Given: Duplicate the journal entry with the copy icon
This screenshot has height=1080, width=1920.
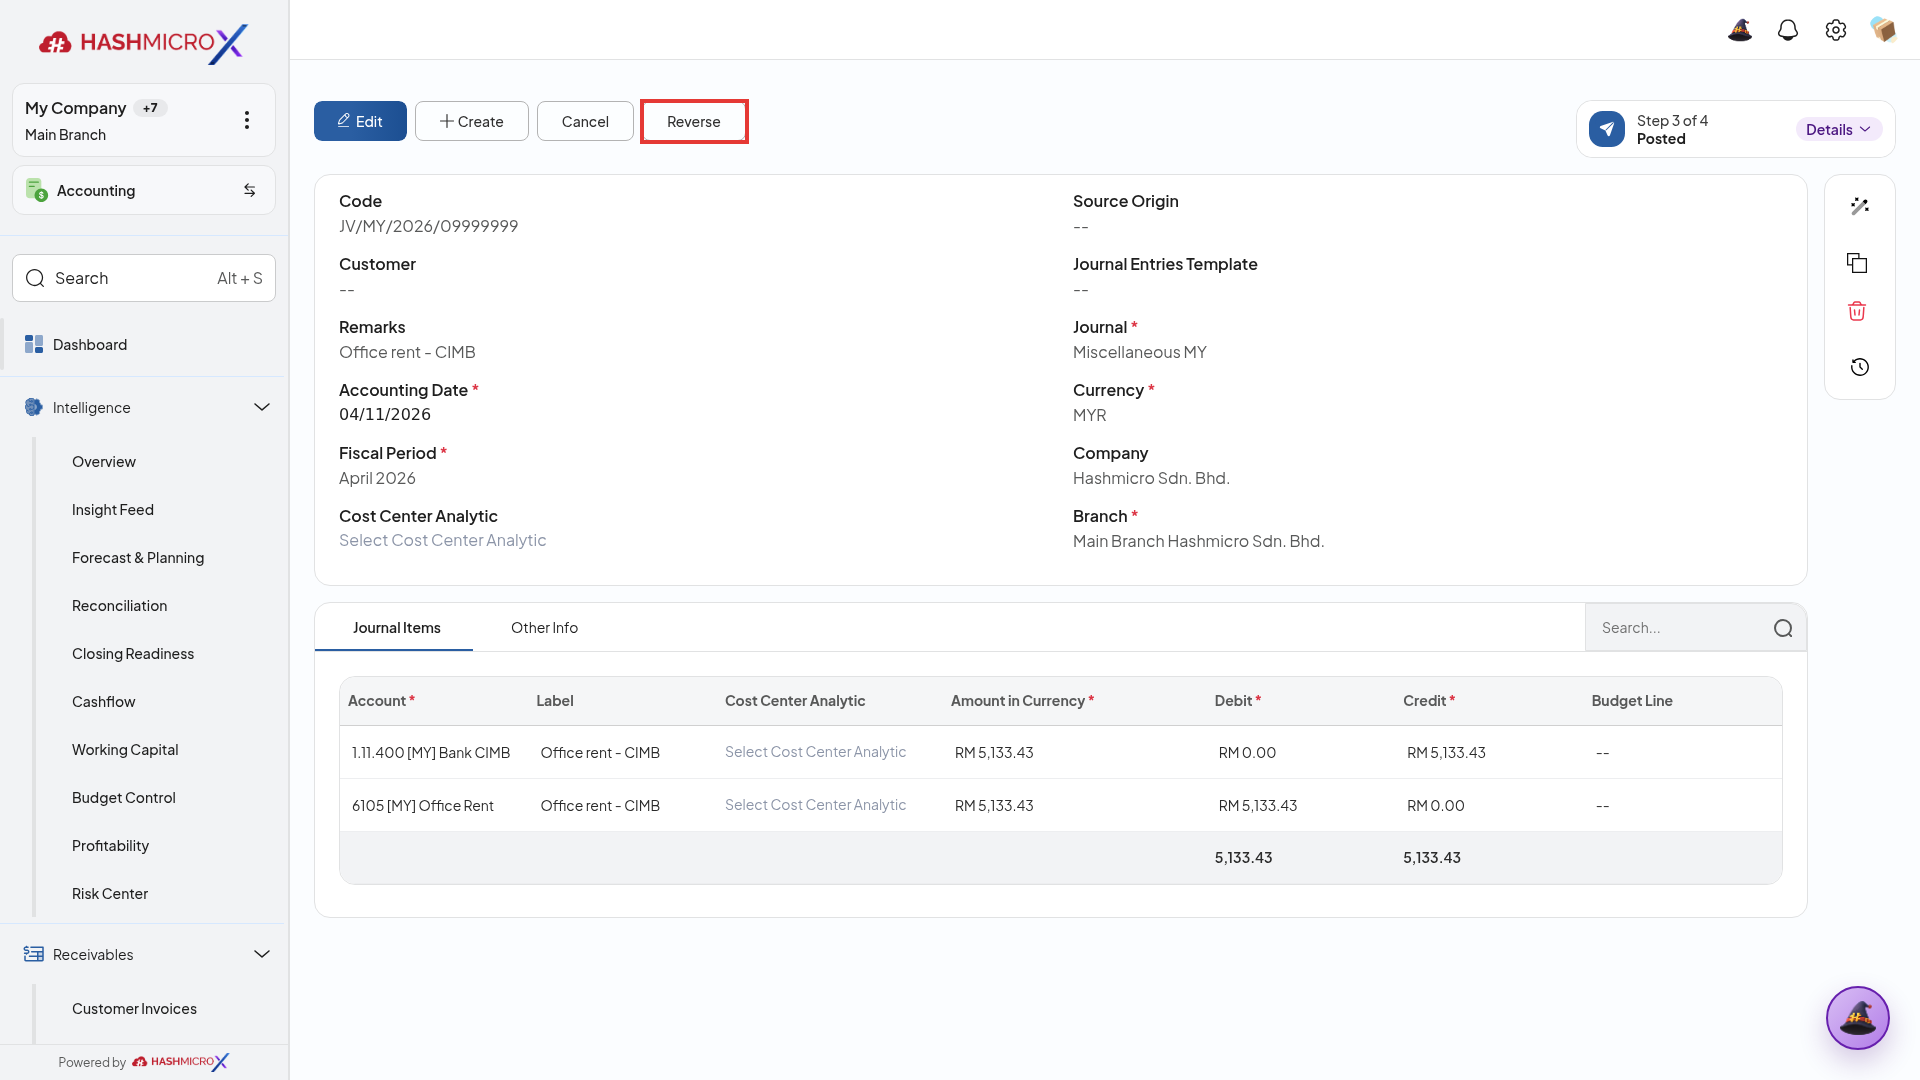Looking at the screenshot, I should pos(1857,263).
